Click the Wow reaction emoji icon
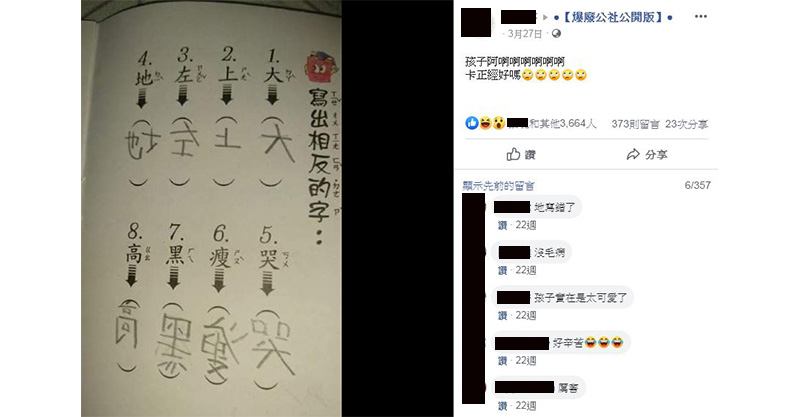Viewport: 800px width, 417px height. pyautogui.click(x=498, y=123)
